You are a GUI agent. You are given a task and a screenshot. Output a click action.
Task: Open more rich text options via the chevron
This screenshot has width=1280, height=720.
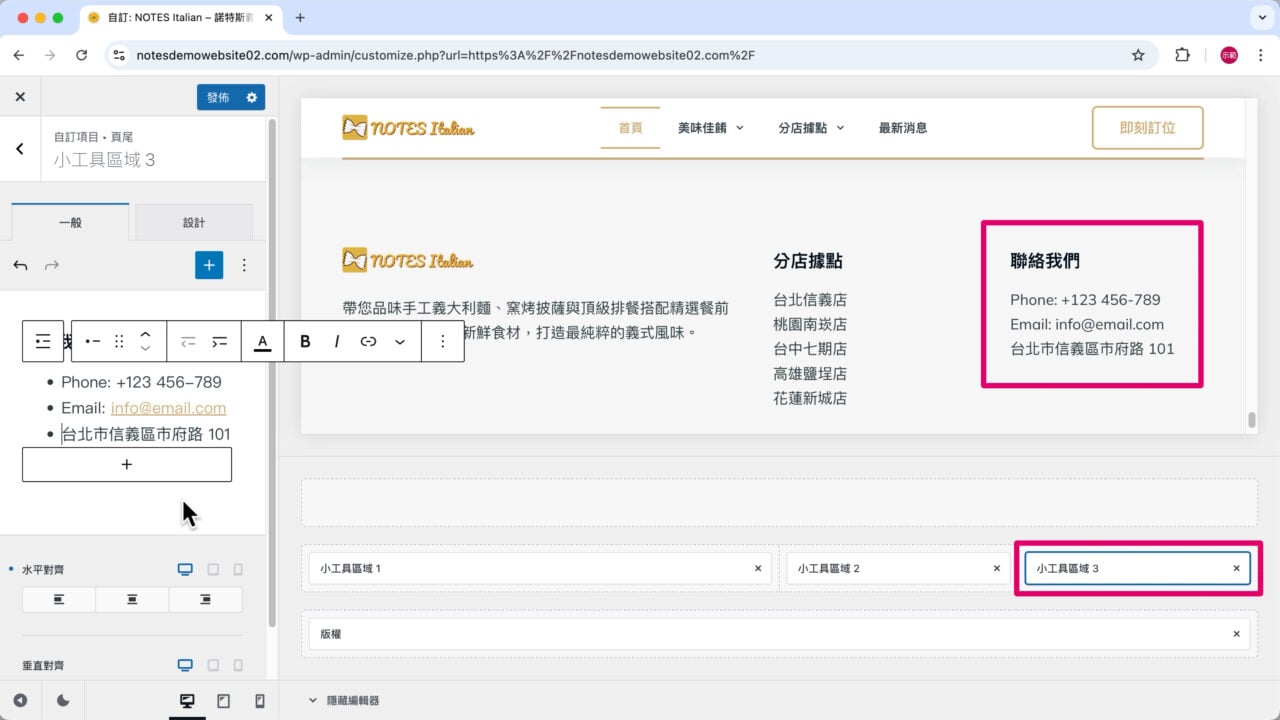[399, 341]
